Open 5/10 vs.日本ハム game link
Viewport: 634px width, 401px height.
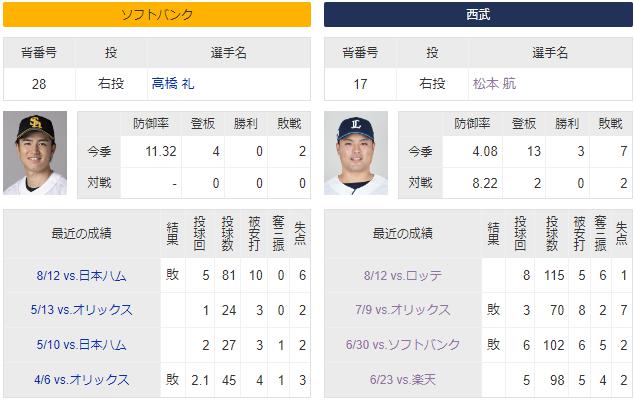(x=81, y=345)
